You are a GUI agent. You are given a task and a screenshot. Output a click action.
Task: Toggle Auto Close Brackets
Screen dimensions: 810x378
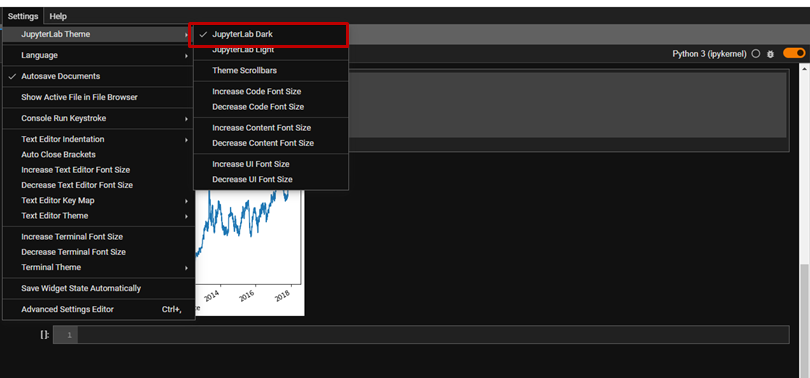click(99, 154)
